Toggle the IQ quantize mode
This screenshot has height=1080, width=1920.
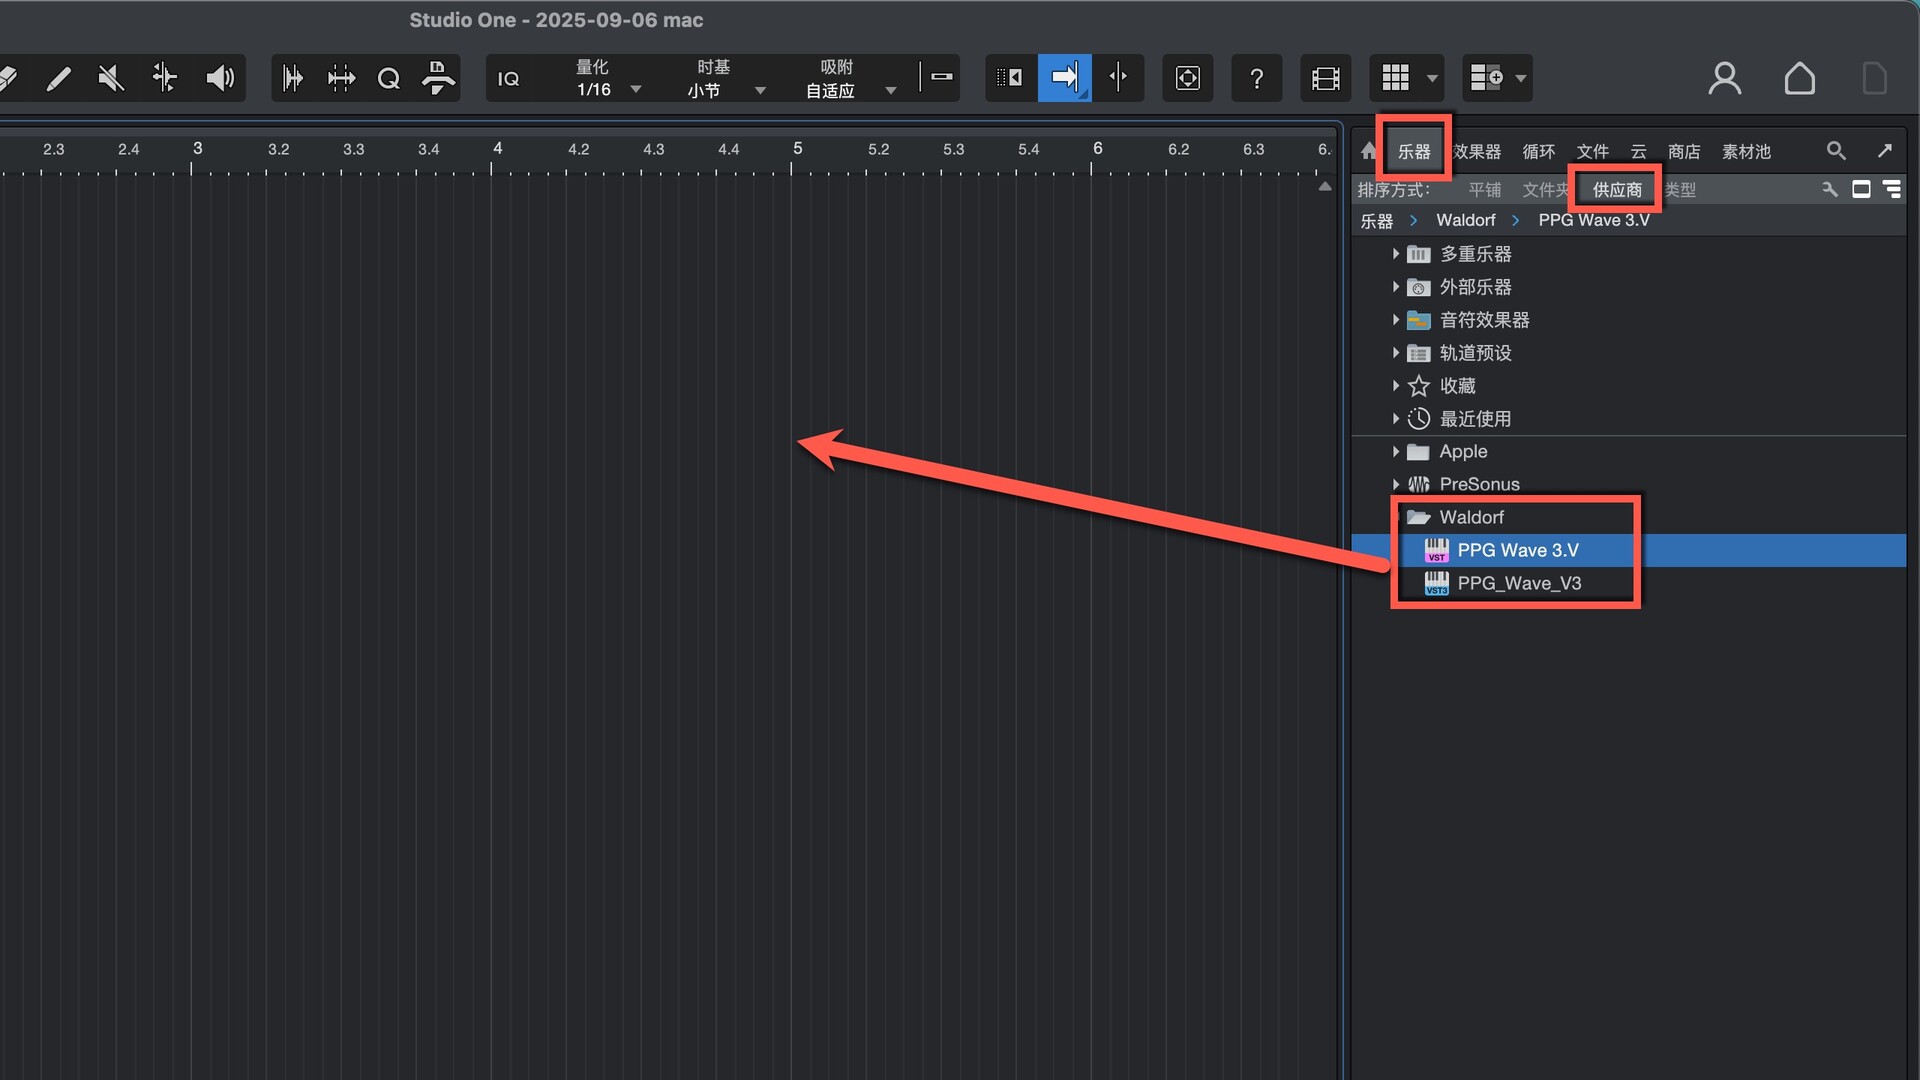(x=508, y=78)
